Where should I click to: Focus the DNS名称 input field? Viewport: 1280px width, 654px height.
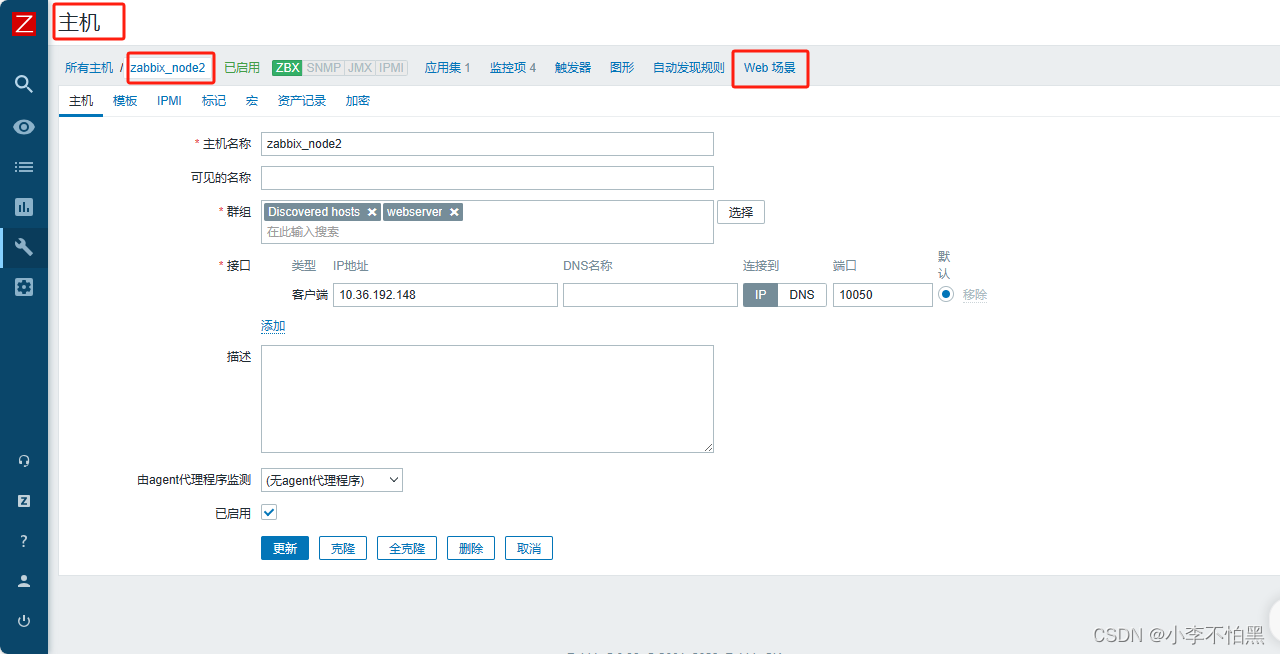(x=650, y=295)
